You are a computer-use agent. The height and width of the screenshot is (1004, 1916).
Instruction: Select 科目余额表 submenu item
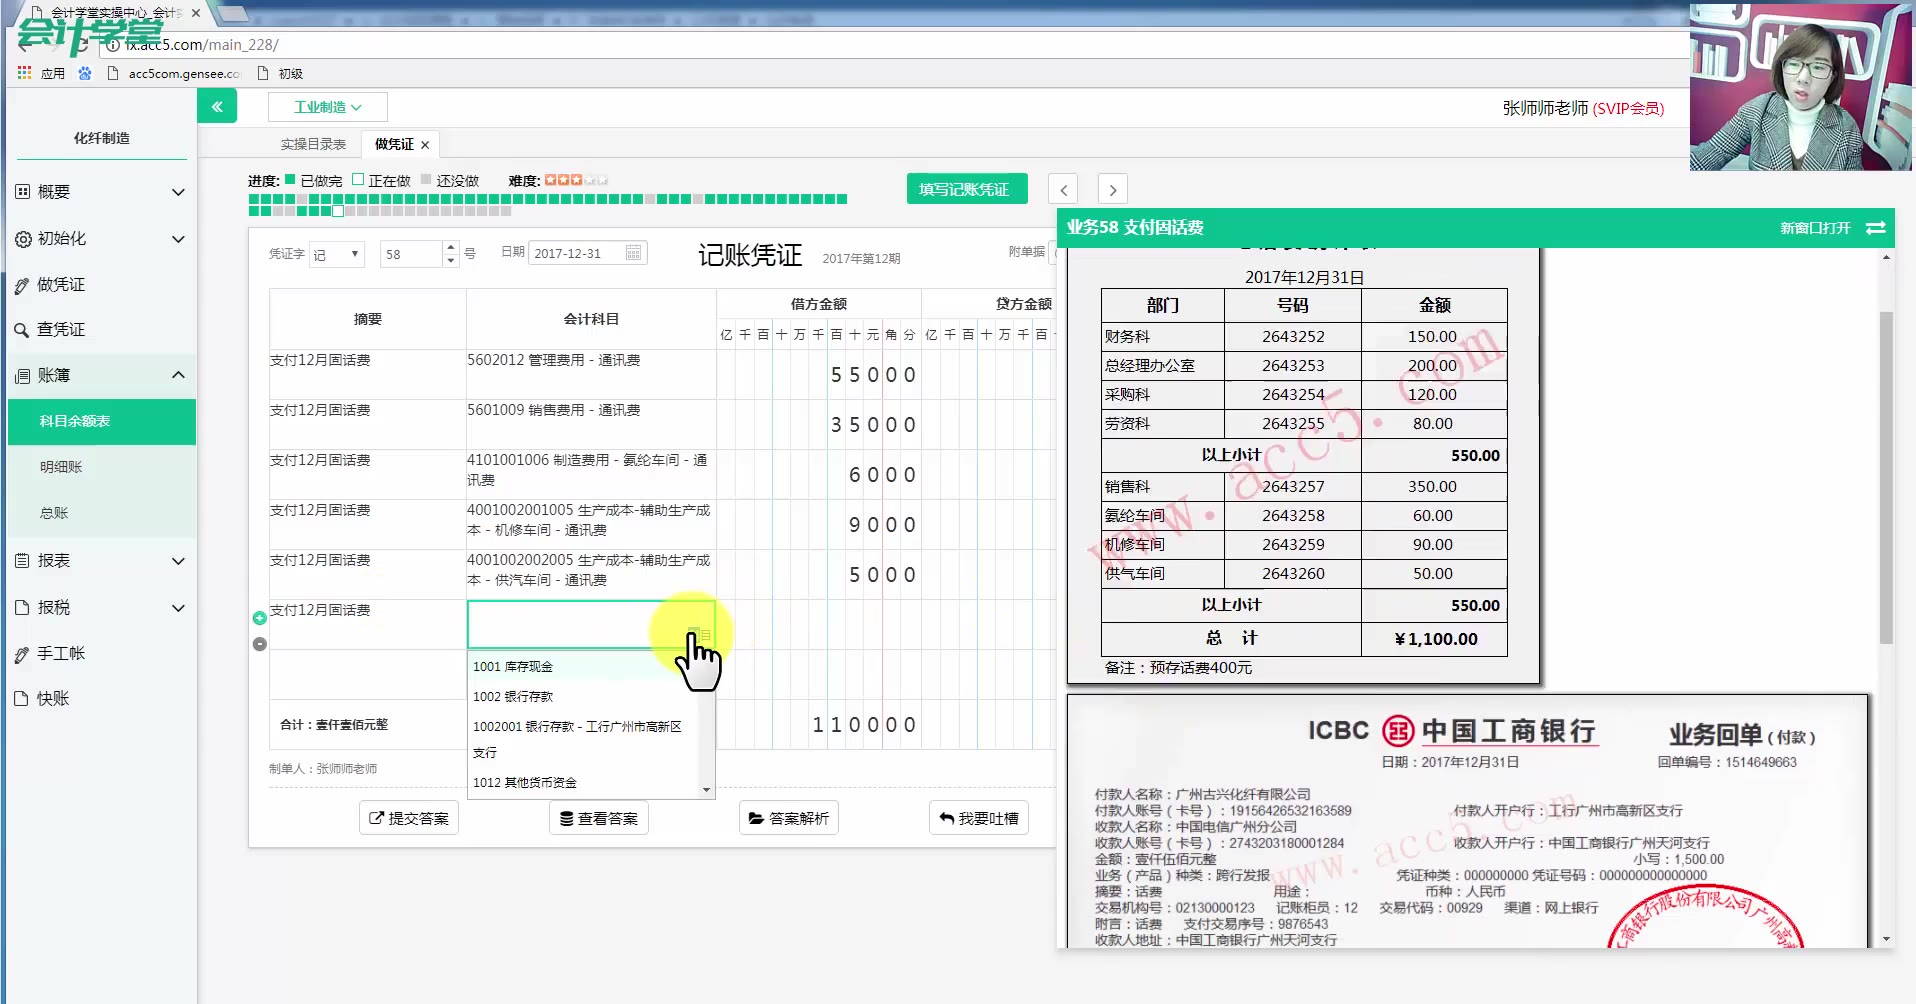102,421
